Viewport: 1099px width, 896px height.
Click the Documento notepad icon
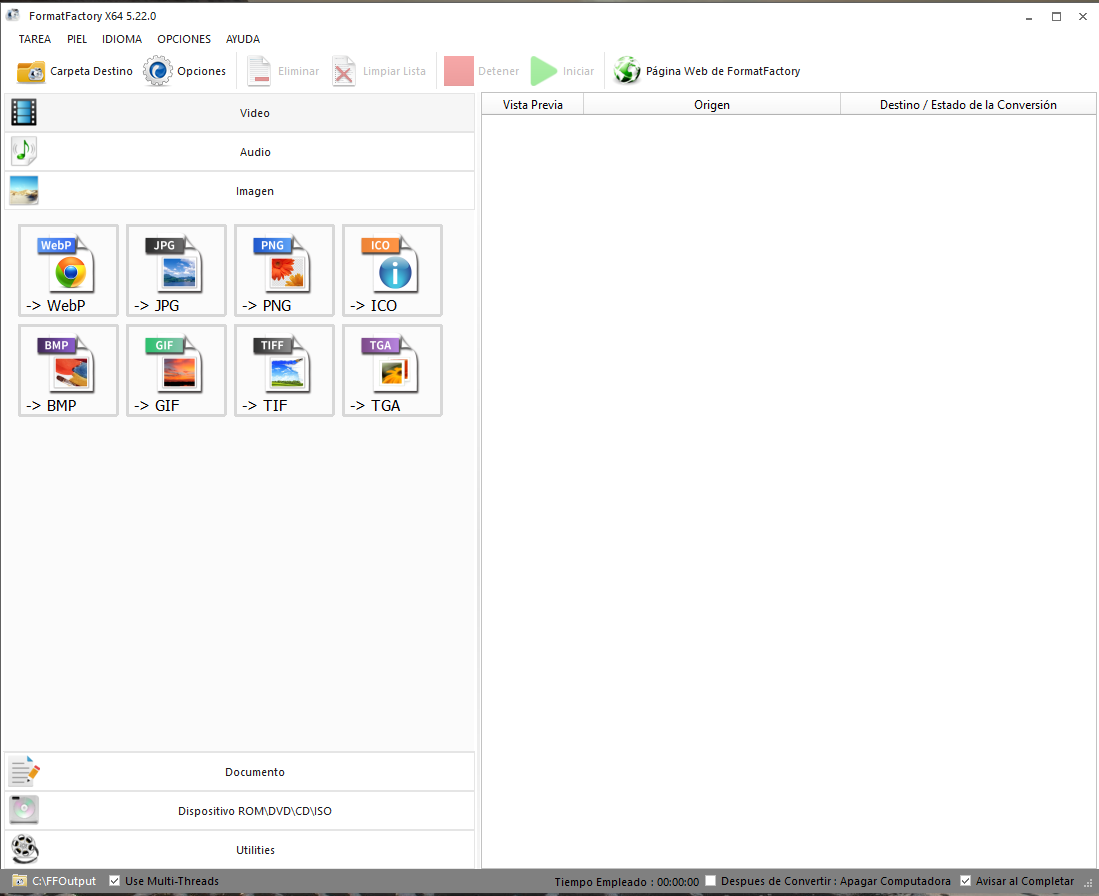[25, 771]
